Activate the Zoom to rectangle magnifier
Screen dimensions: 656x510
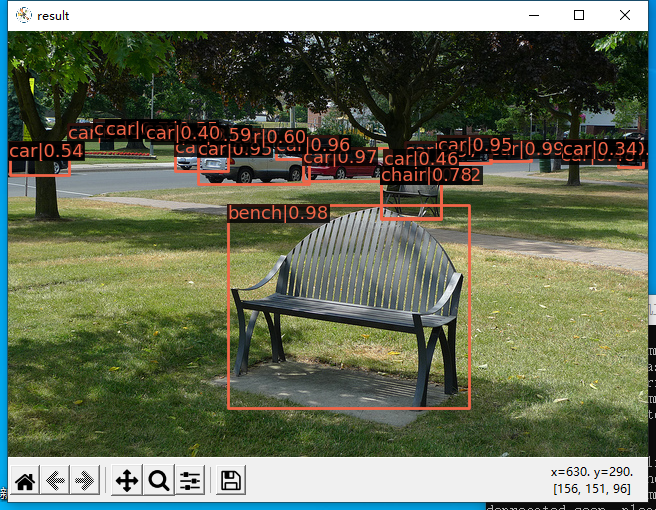159,480
